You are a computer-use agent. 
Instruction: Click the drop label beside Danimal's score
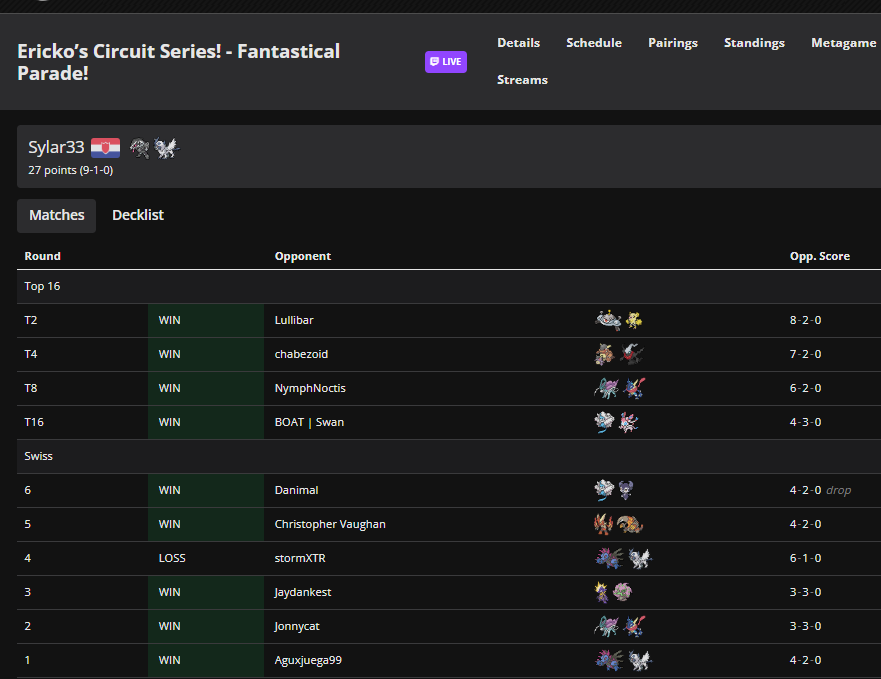[x=838, y=491]
